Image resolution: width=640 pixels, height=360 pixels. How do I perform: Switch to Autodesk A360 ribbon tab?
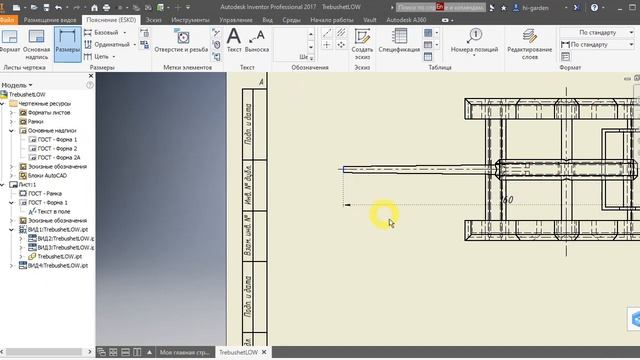406,20
